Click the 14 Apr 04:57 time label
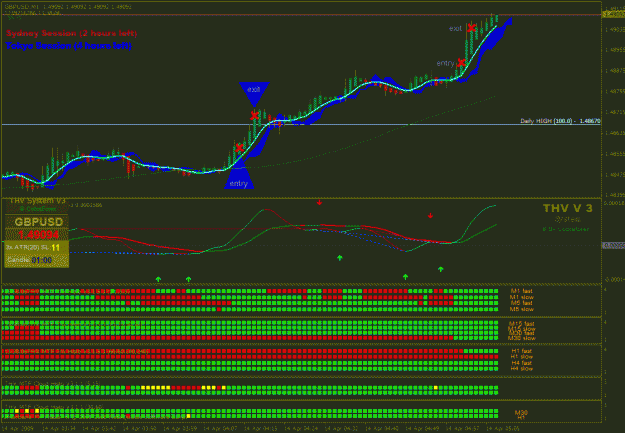This screenshot has width=625, height=433. (x=462, y=429)
